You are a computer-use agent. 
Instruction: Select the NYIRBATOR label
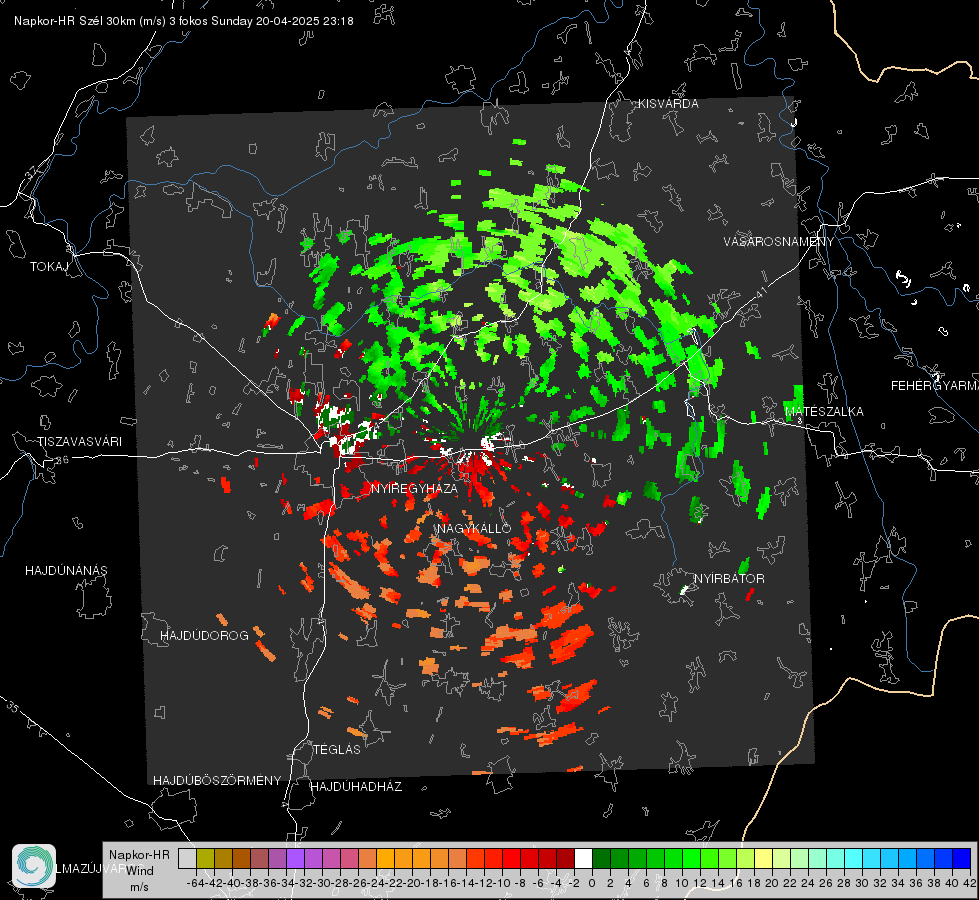click(729, 579)
